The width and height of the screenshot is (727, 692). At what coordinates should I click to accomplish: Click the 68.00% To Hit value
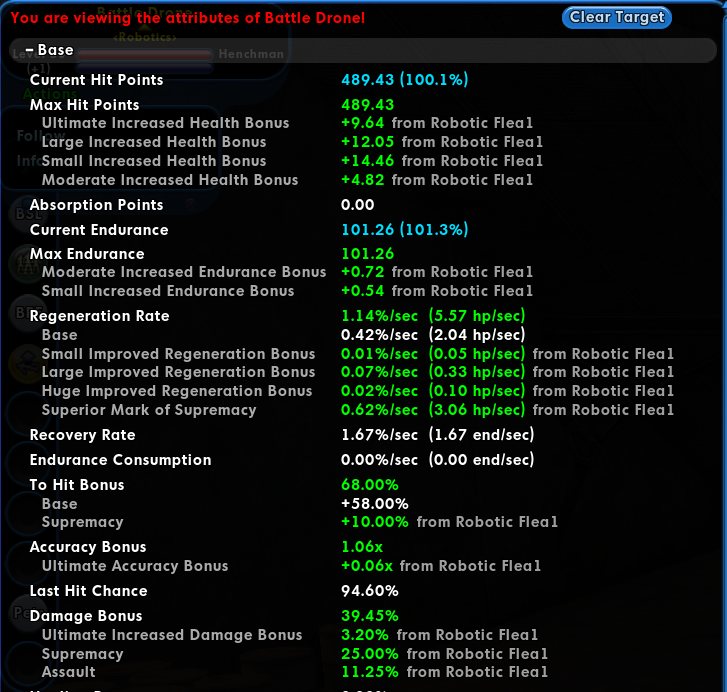370,485
